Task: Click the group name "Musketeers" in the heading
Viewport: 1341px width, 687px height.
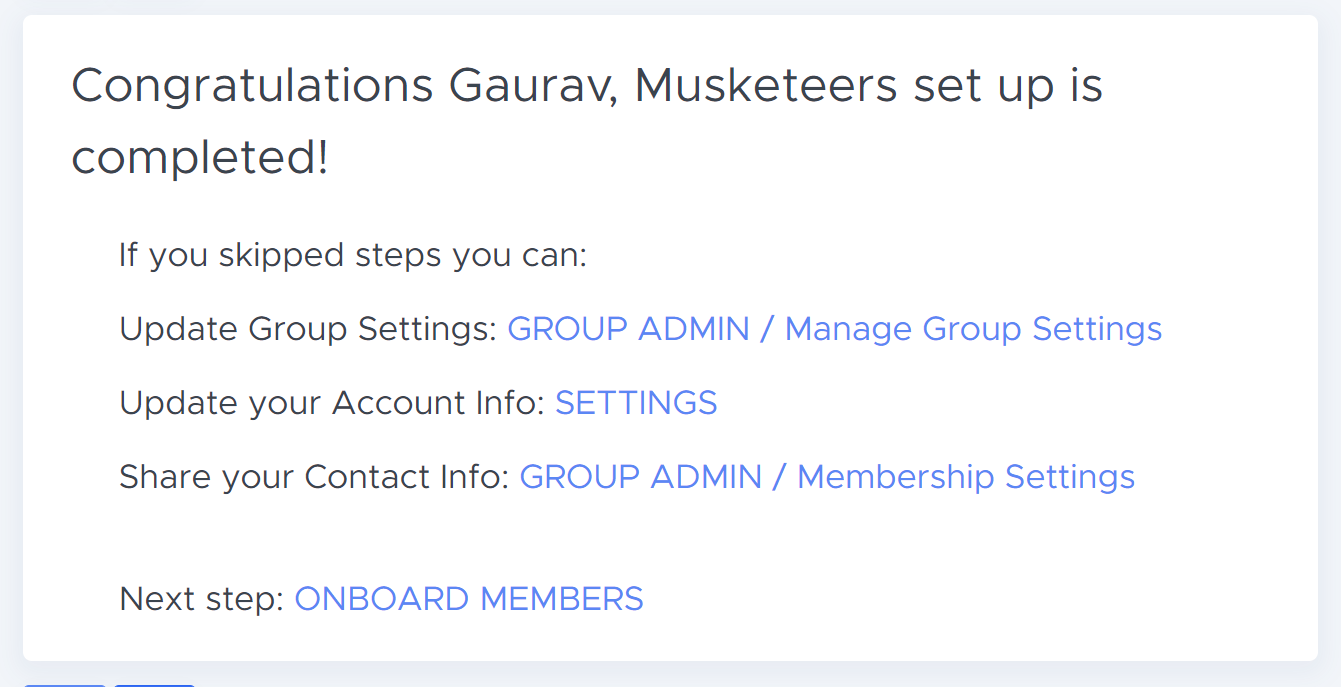Action: 766,86
